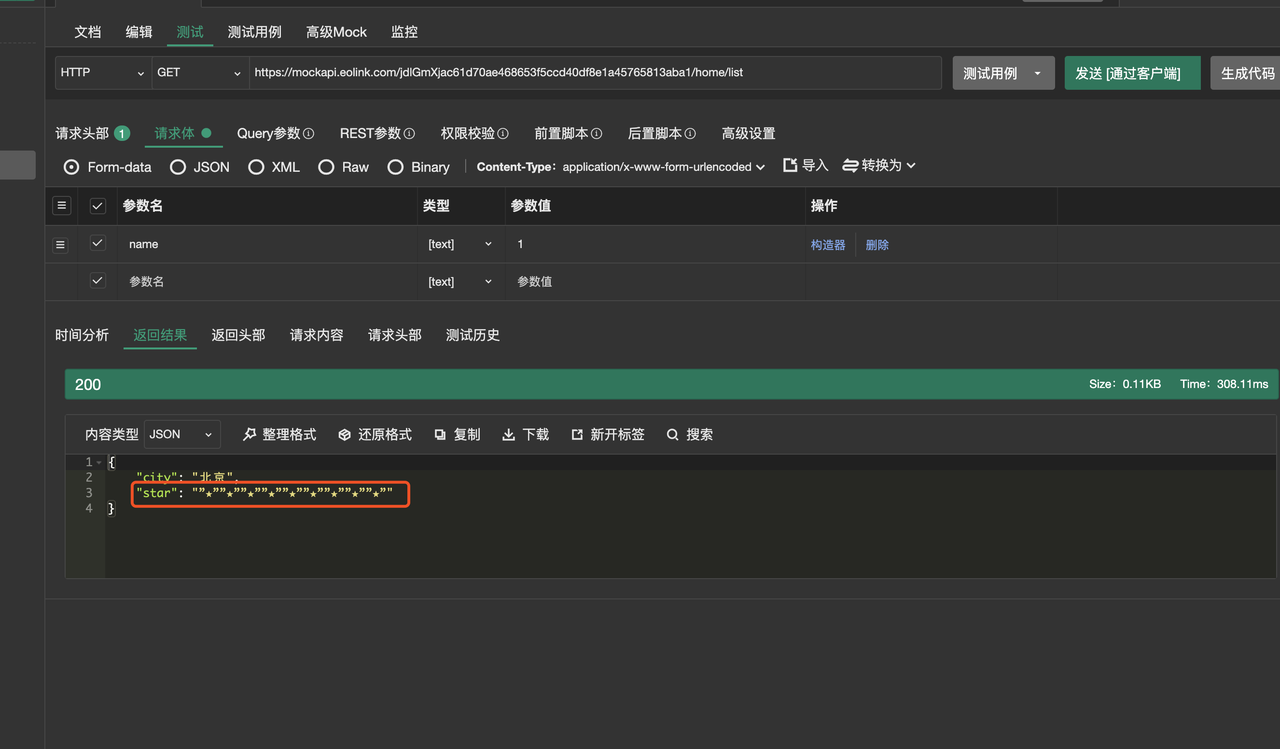Click the name parameter value field

pos(655,244)
